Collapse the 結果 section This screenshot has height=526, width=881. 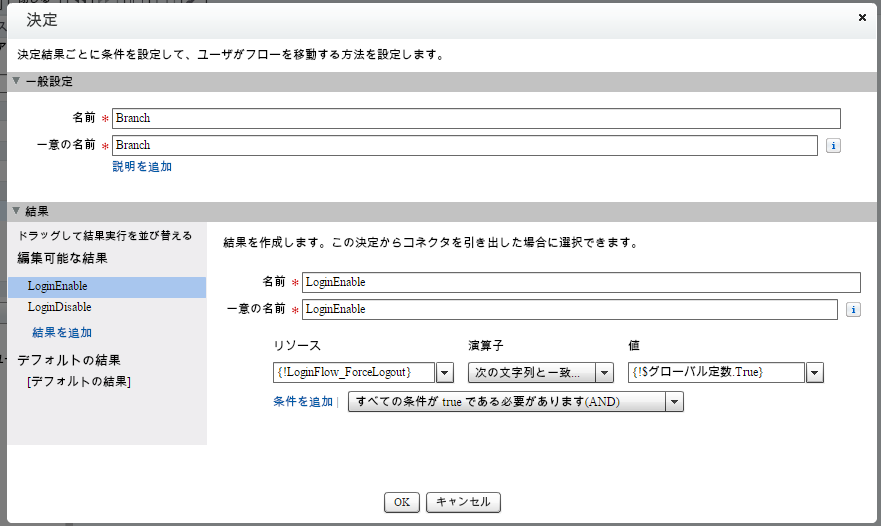(16, 211)
